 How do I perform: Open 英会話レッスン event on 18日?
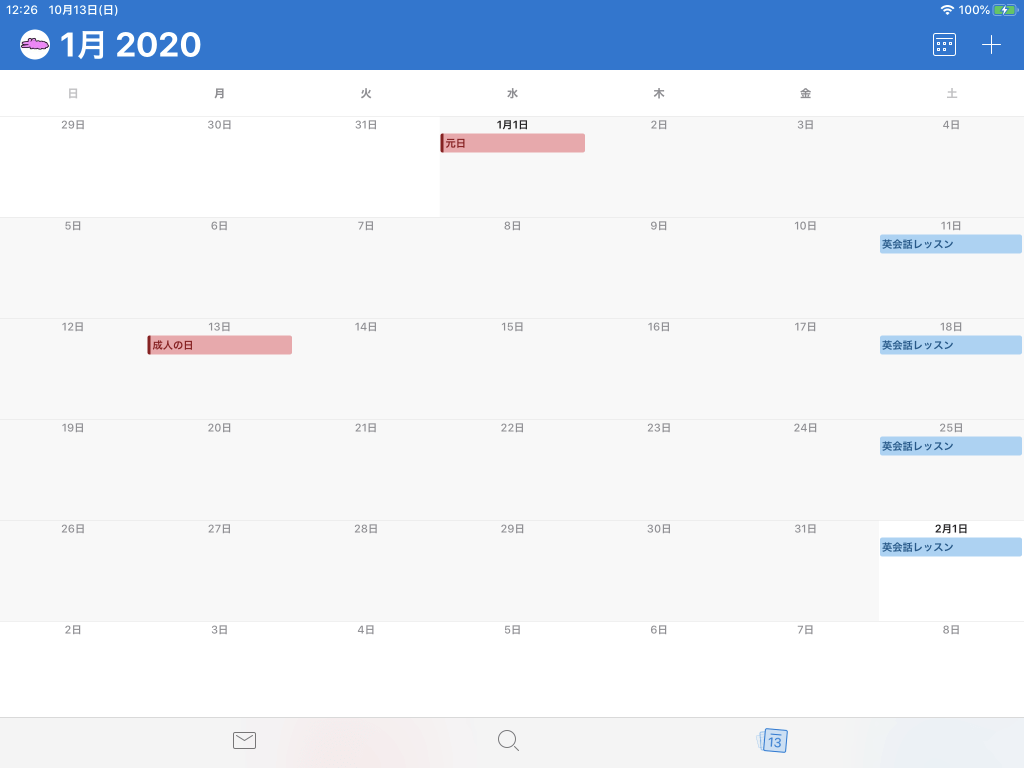point(950,345)
